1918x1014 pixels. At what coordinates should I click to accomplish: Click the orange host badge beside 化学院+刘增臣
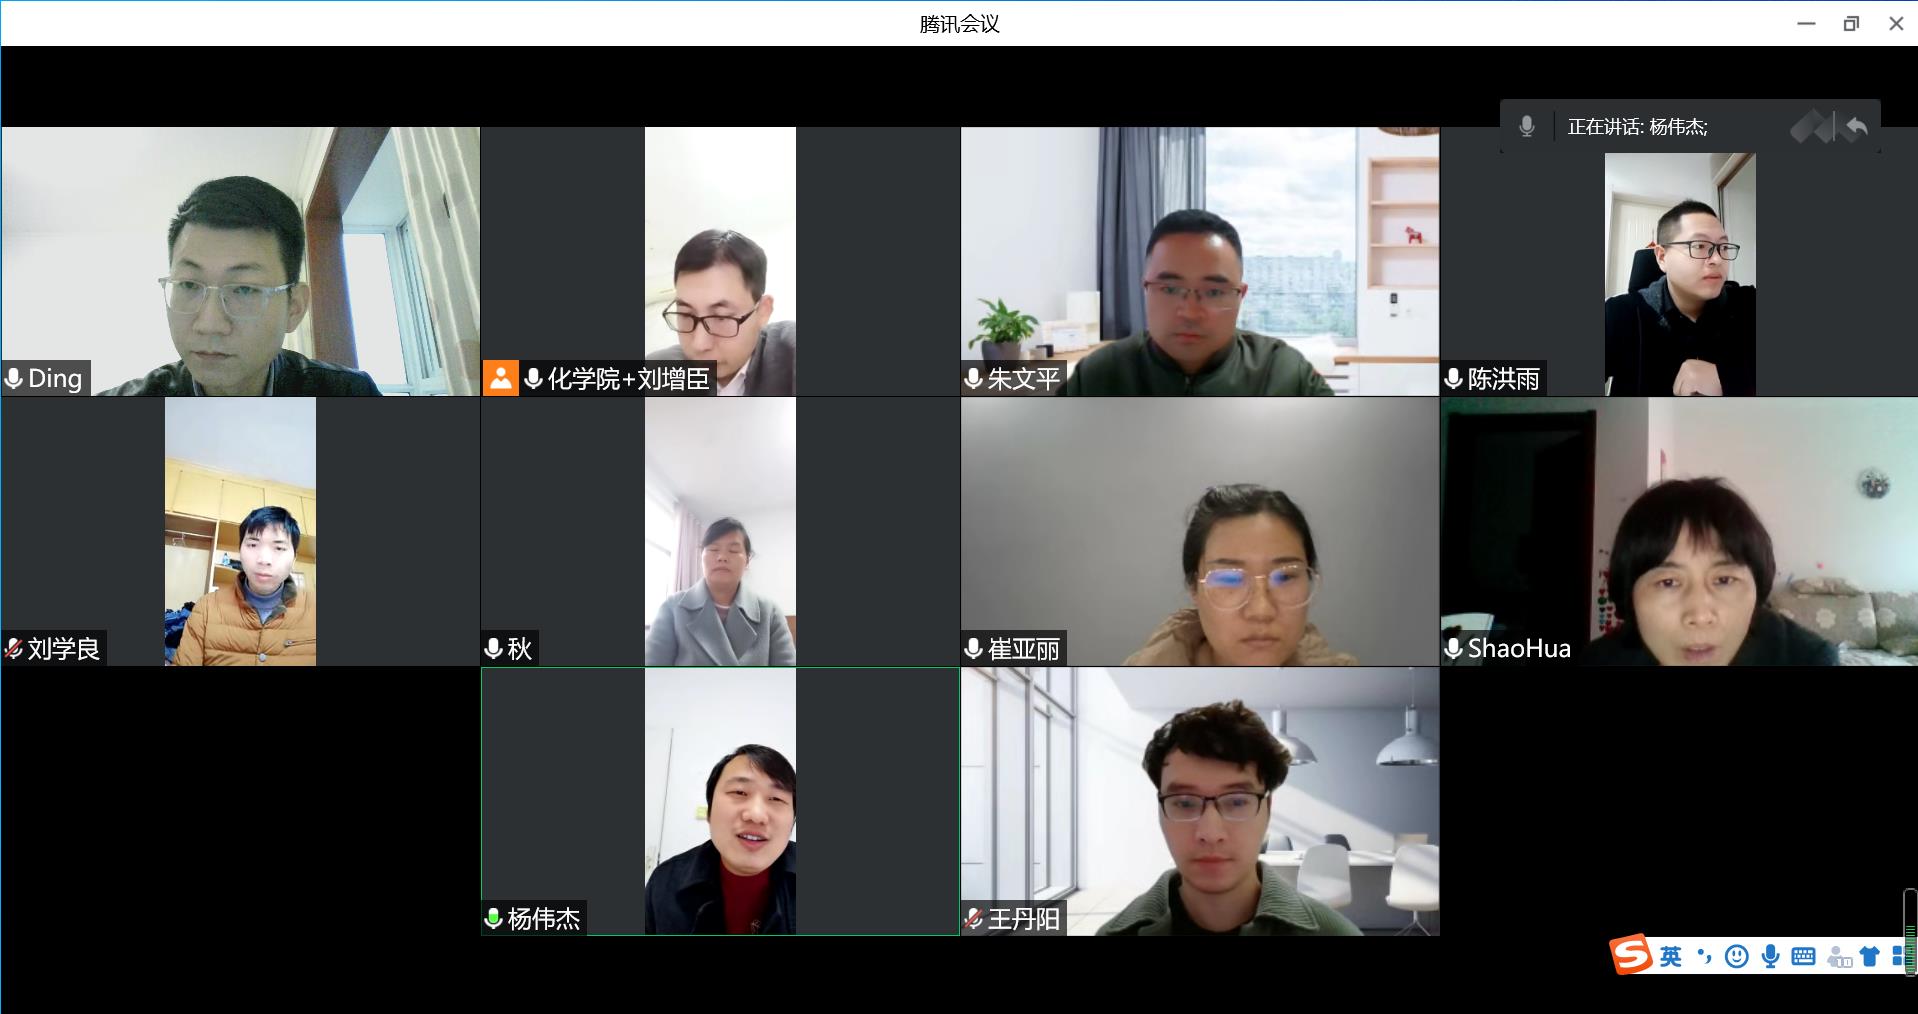(500, 378)
